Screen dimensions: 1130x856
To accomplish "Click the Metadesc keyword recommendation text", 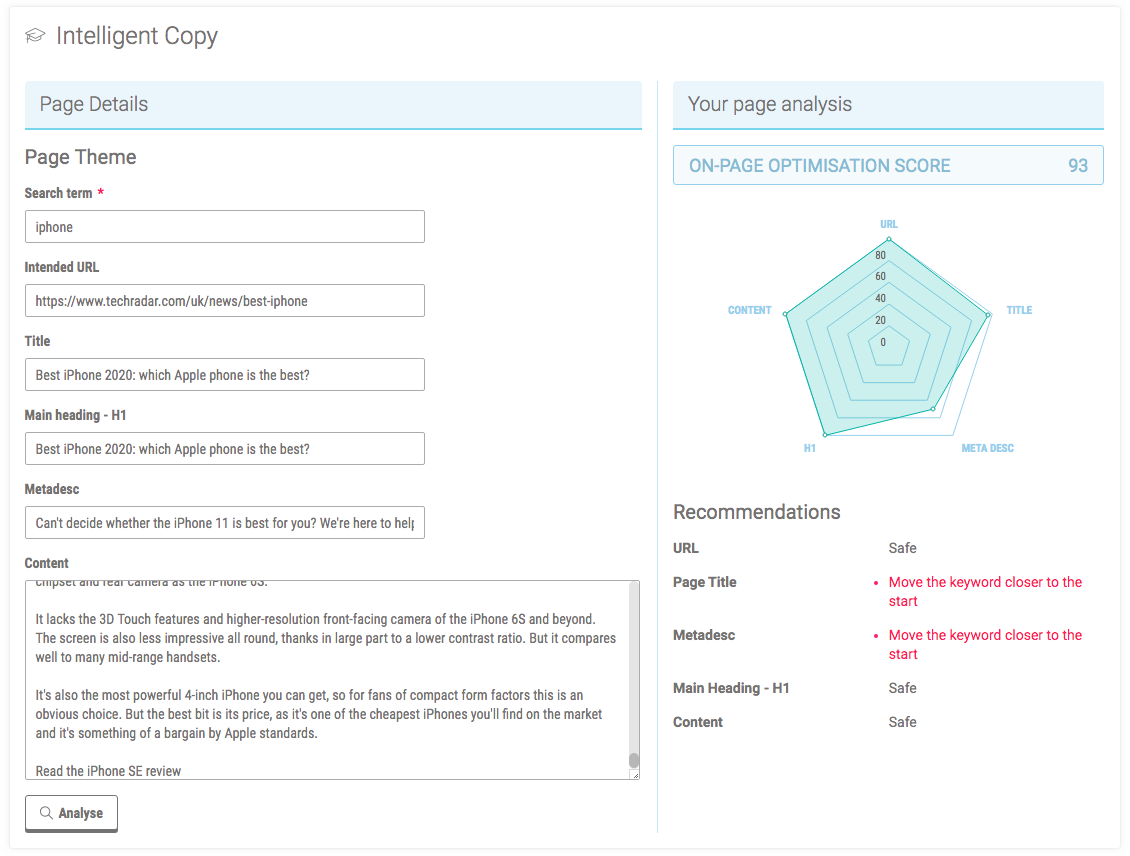I will 984,645.
